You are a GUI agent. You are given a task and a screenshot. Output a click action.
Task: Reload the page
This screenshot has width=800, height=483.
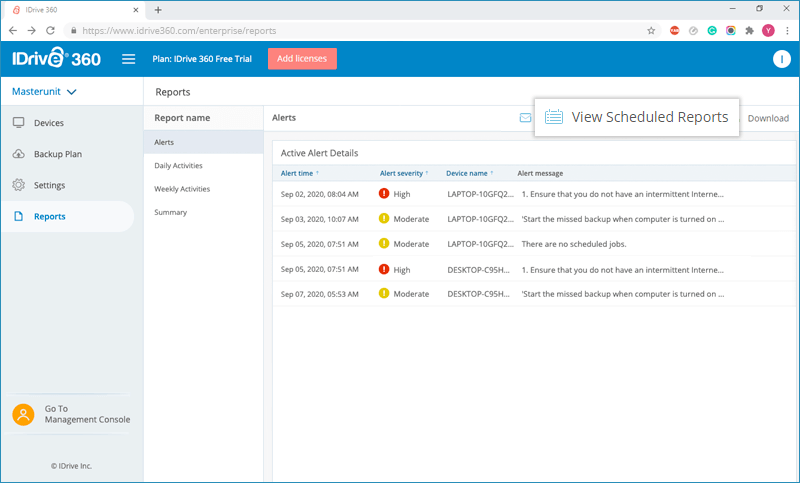pyautogui.click(x=50, y=31)
